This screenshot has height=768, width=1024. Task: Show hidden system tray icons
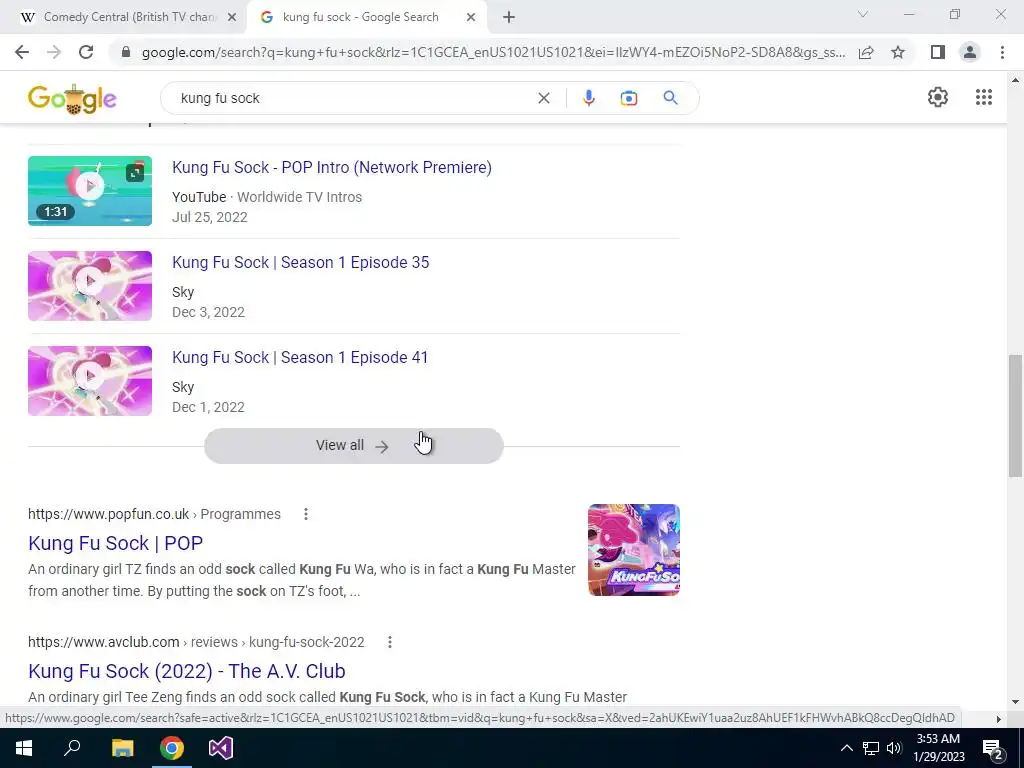point(846,748)
